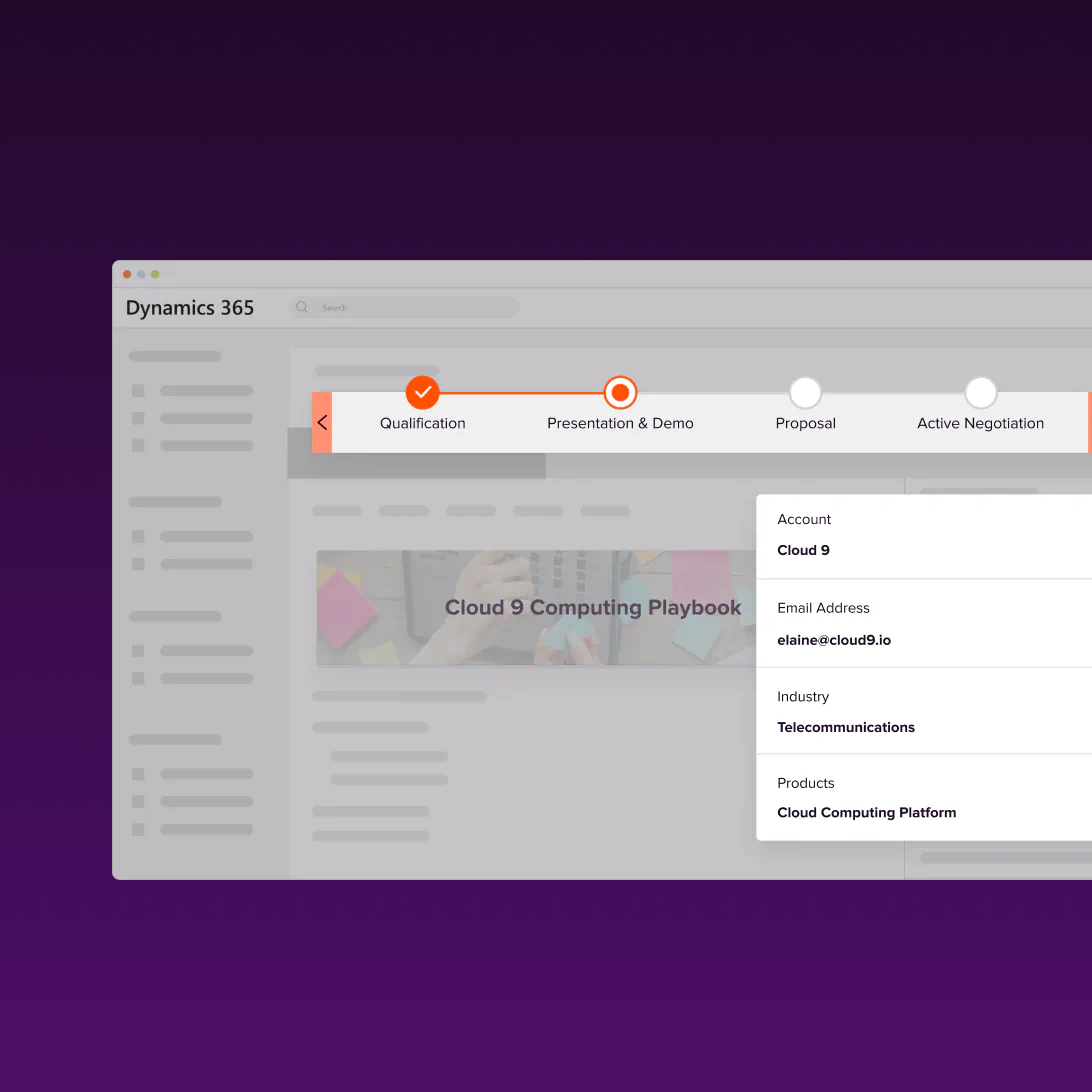Click the Telecommunications industry value
This screenshot has width=1092, height=1092.
(x=846, y=727)
